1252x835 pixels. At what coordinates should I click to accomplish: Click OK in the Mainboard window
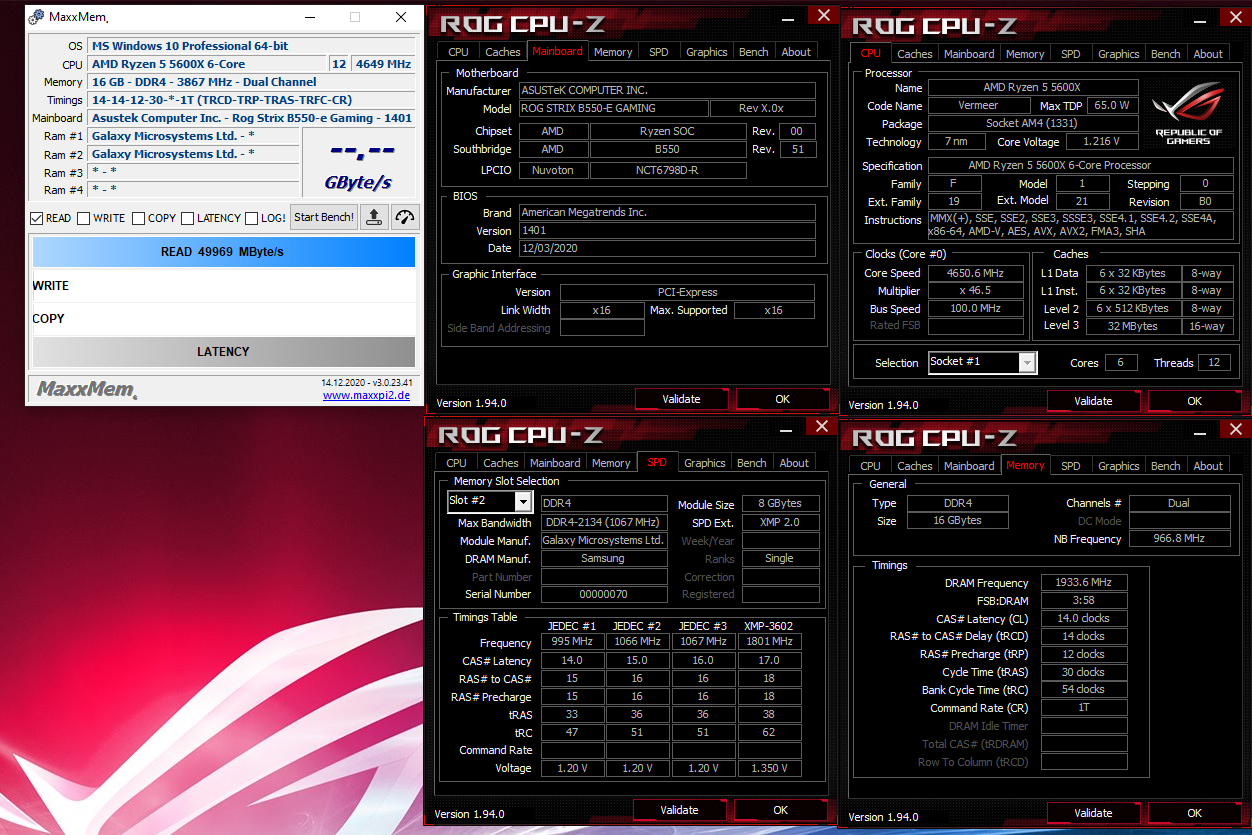pos(782,399)
